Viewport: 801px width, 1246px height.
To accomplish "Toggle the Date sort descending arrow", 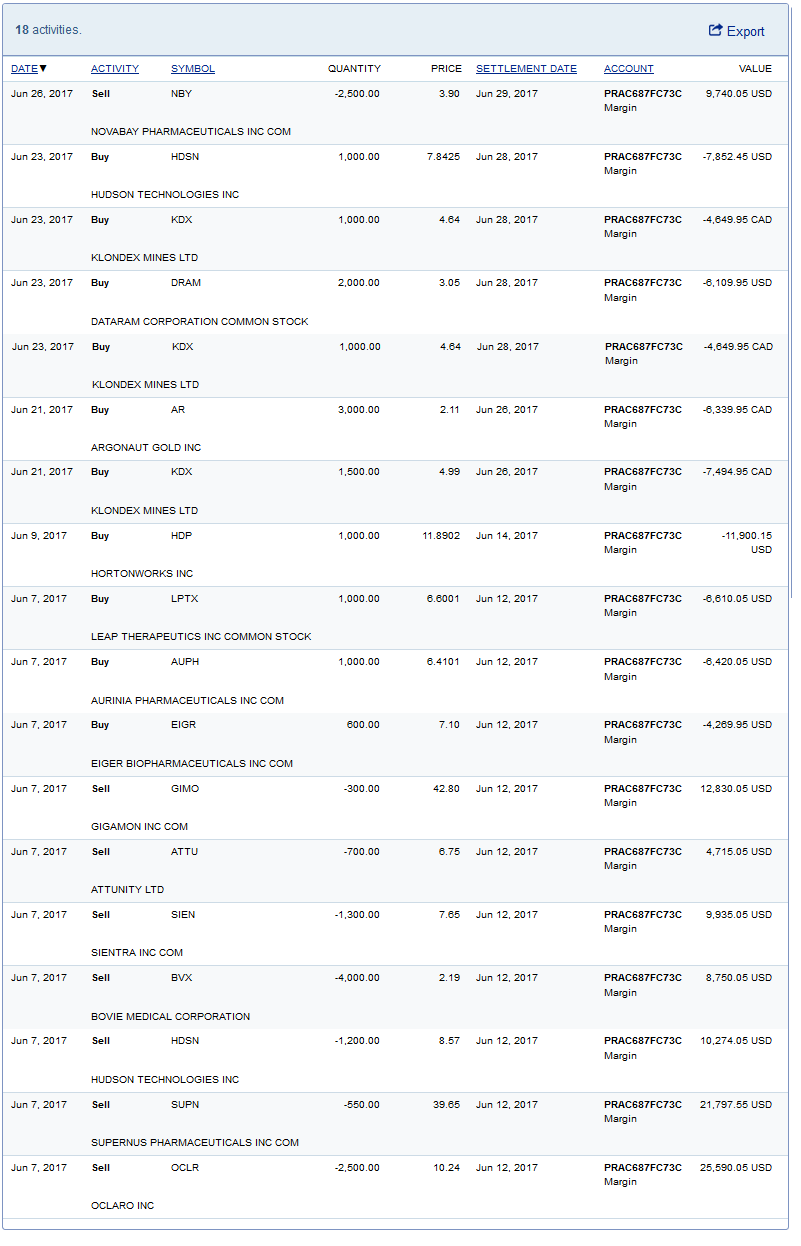I will pyautogui.click(x=43, y=69).
